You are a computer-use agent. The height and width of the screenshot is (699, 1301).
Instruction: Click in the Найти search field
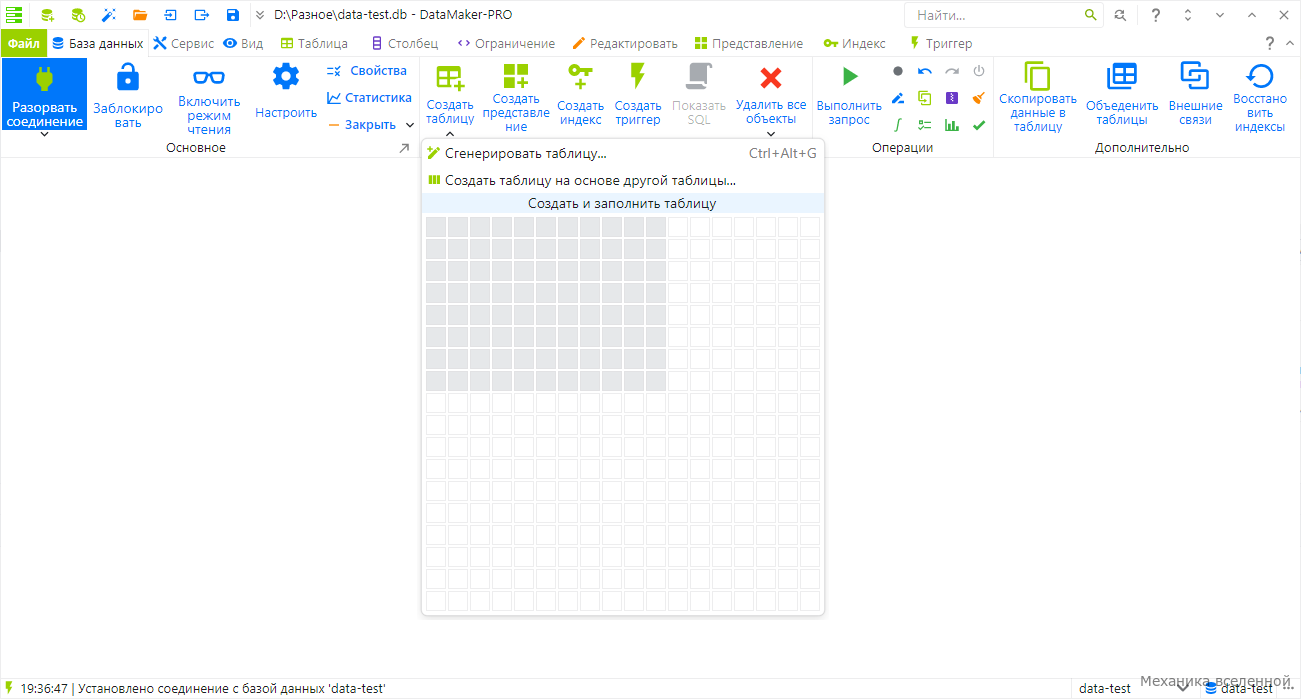coord(997,15)
